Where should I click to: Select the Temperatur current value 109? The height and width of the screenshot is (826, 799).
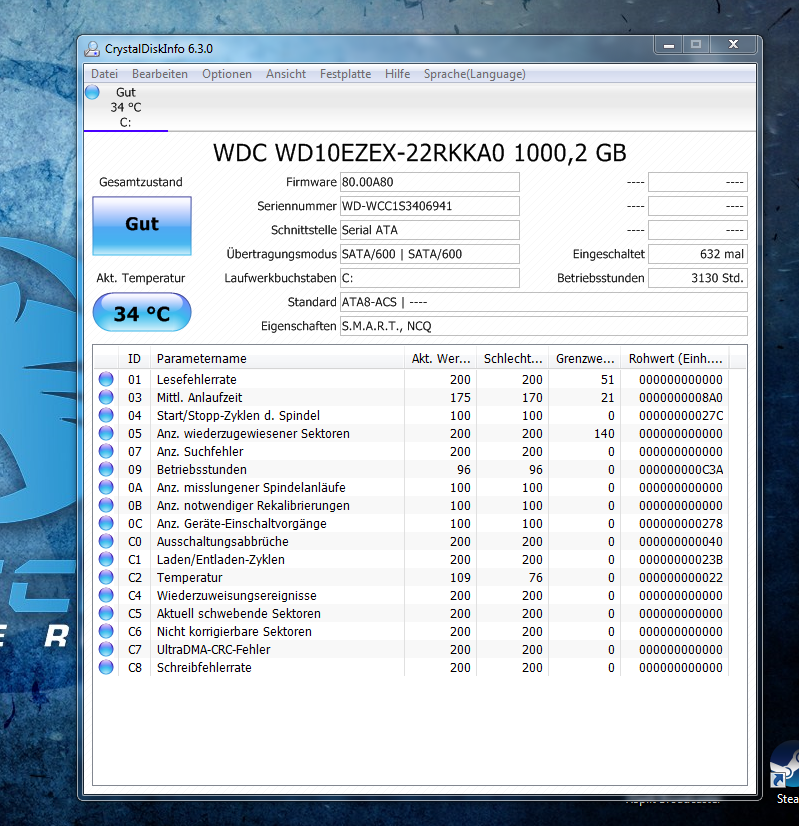pos(460,577)
